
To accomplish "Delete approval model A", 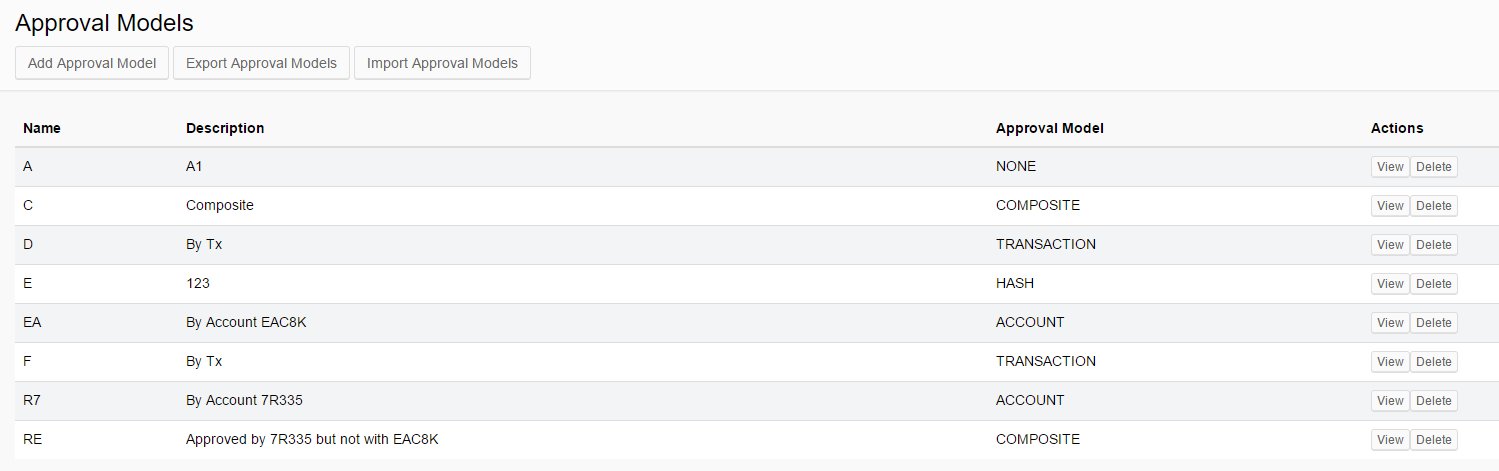I will pos(1433,167).
